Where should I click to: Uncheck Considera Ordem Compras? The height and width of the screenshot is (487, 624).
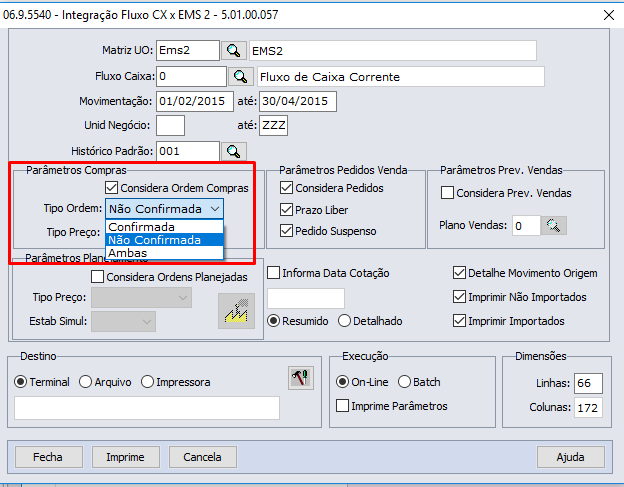tap(111, 188)
